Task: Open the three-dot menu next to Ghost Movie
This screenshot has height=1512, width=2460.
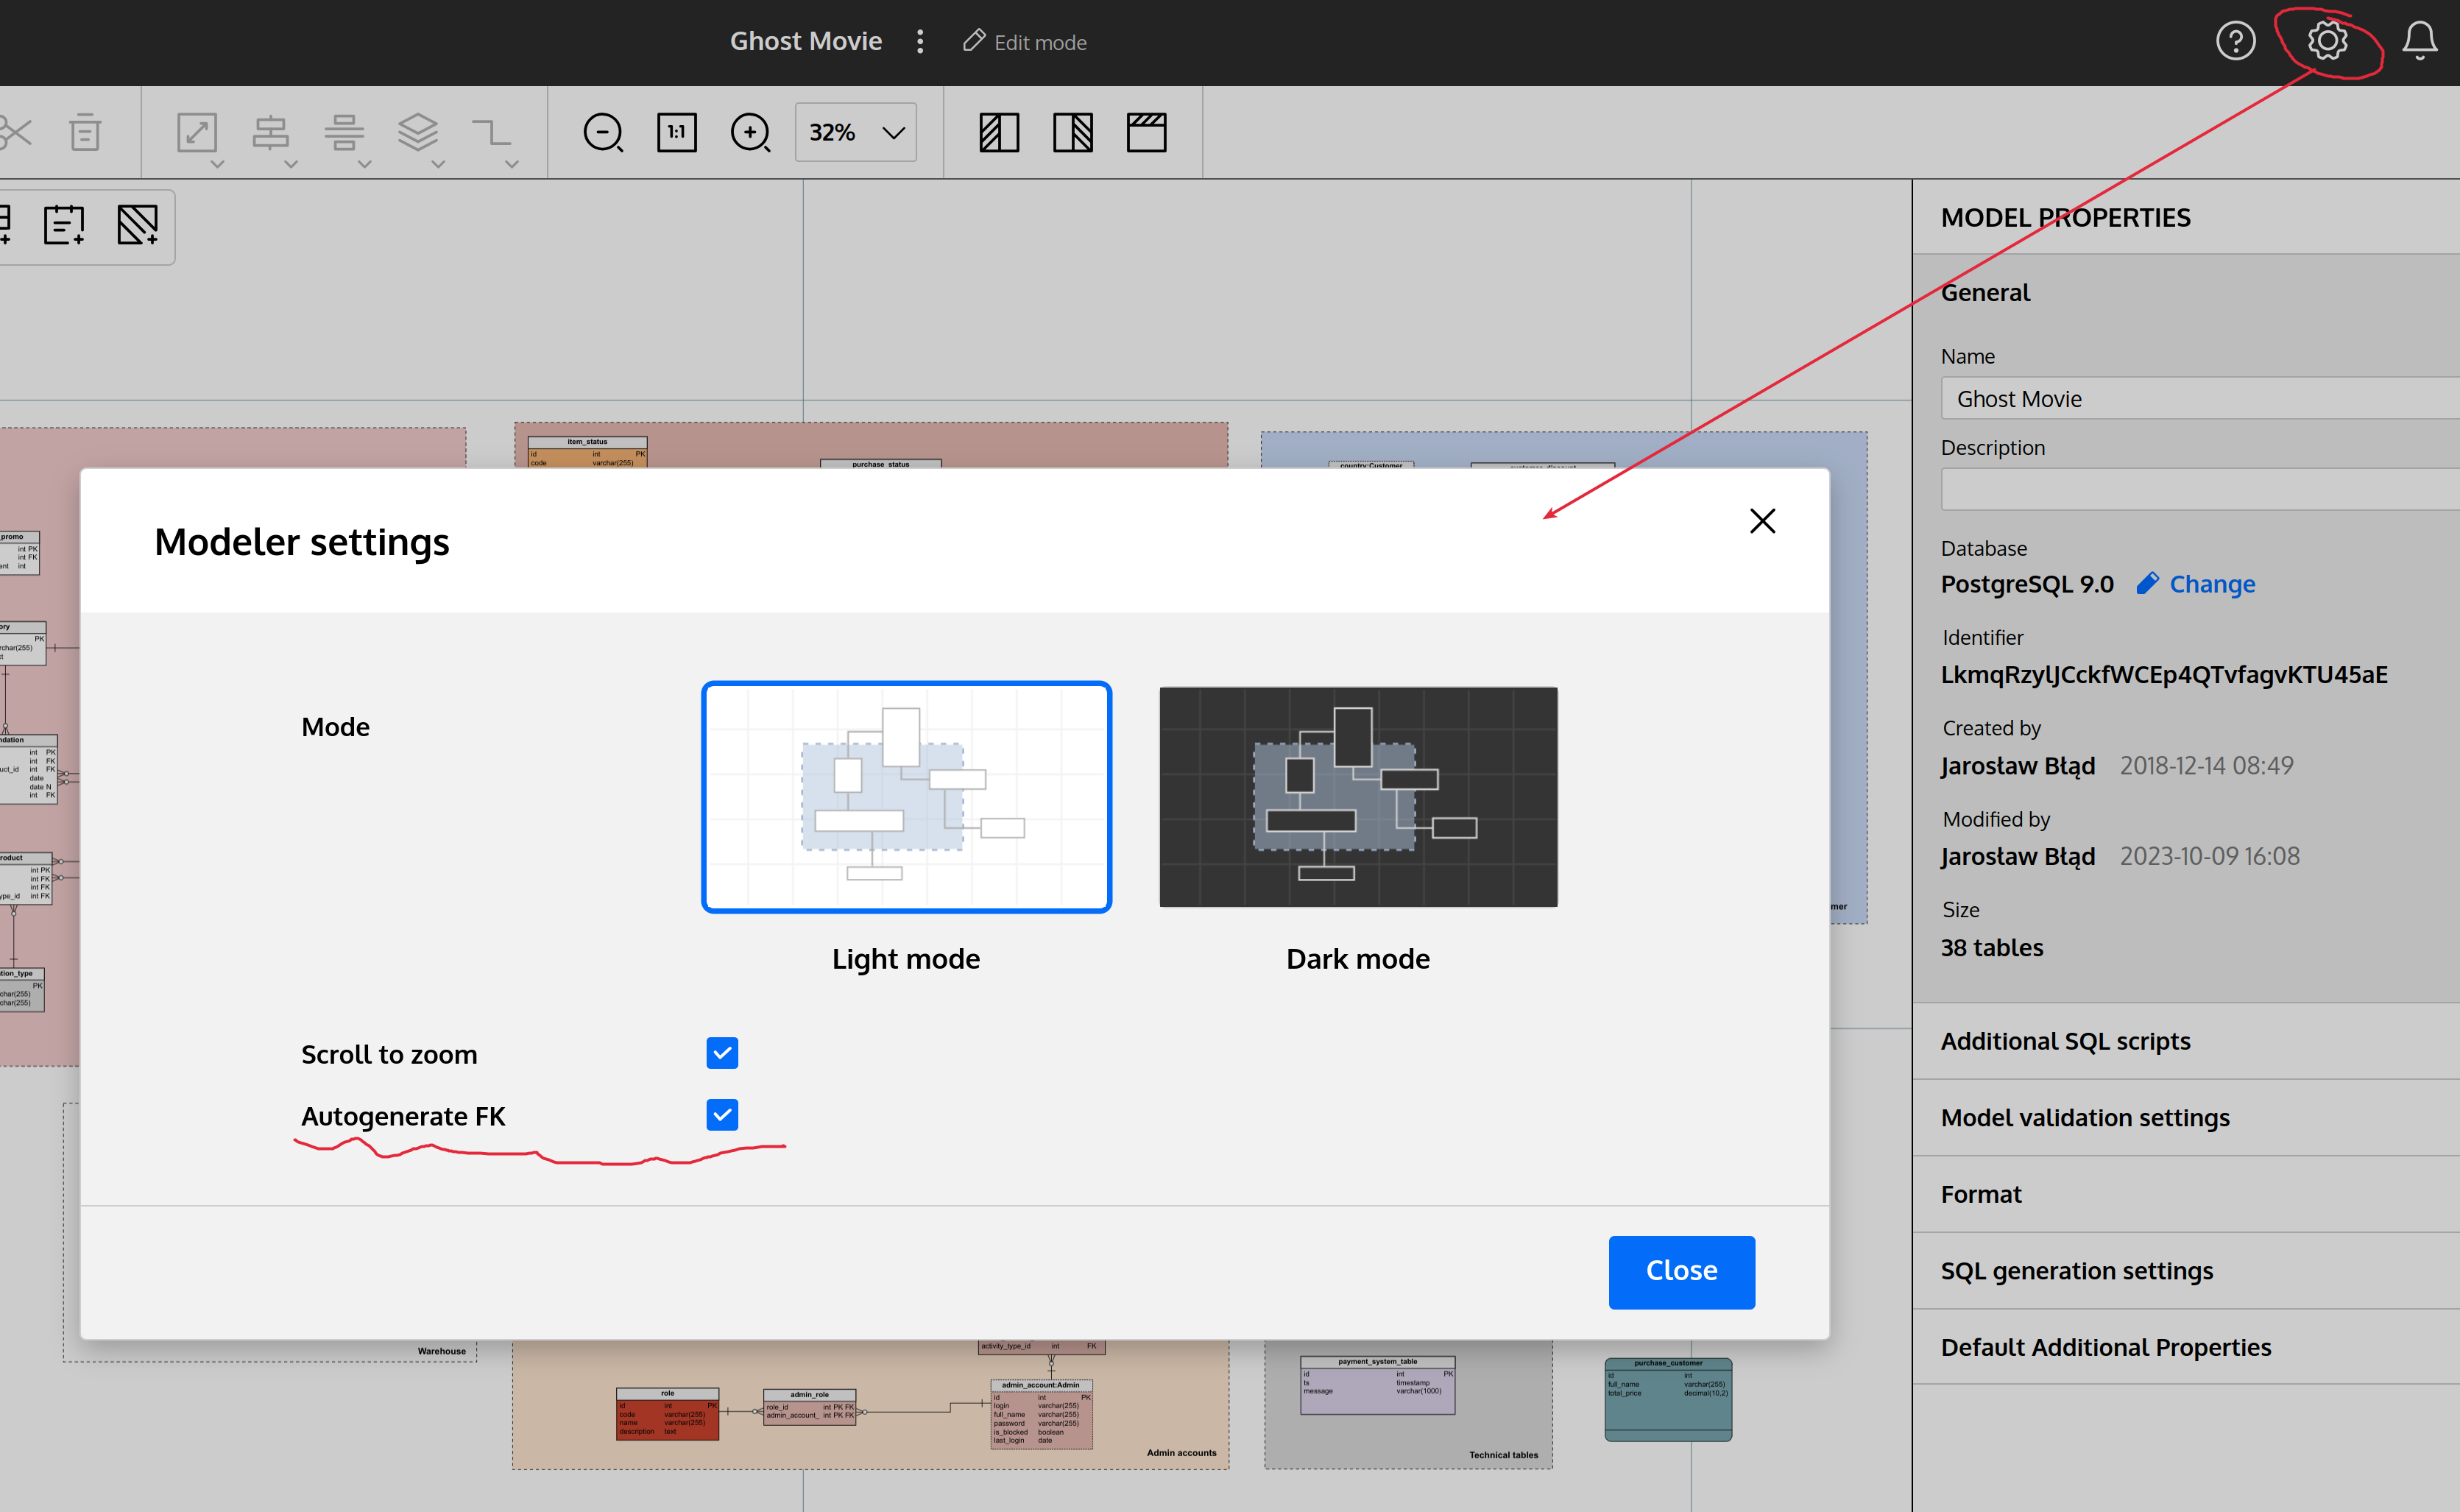Action: click(x=920, y=41)
